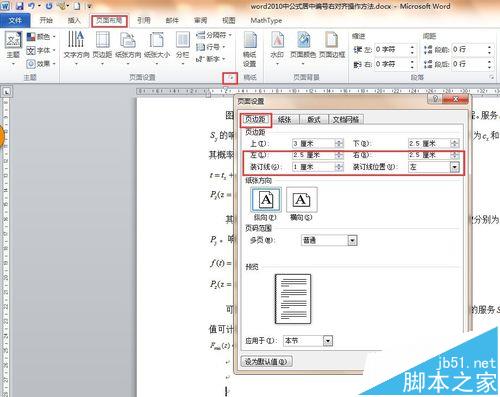Switch to the 视图 (View) ribbon tab
The width and height of the screenshot is (500, 397).
pos(229,20)
